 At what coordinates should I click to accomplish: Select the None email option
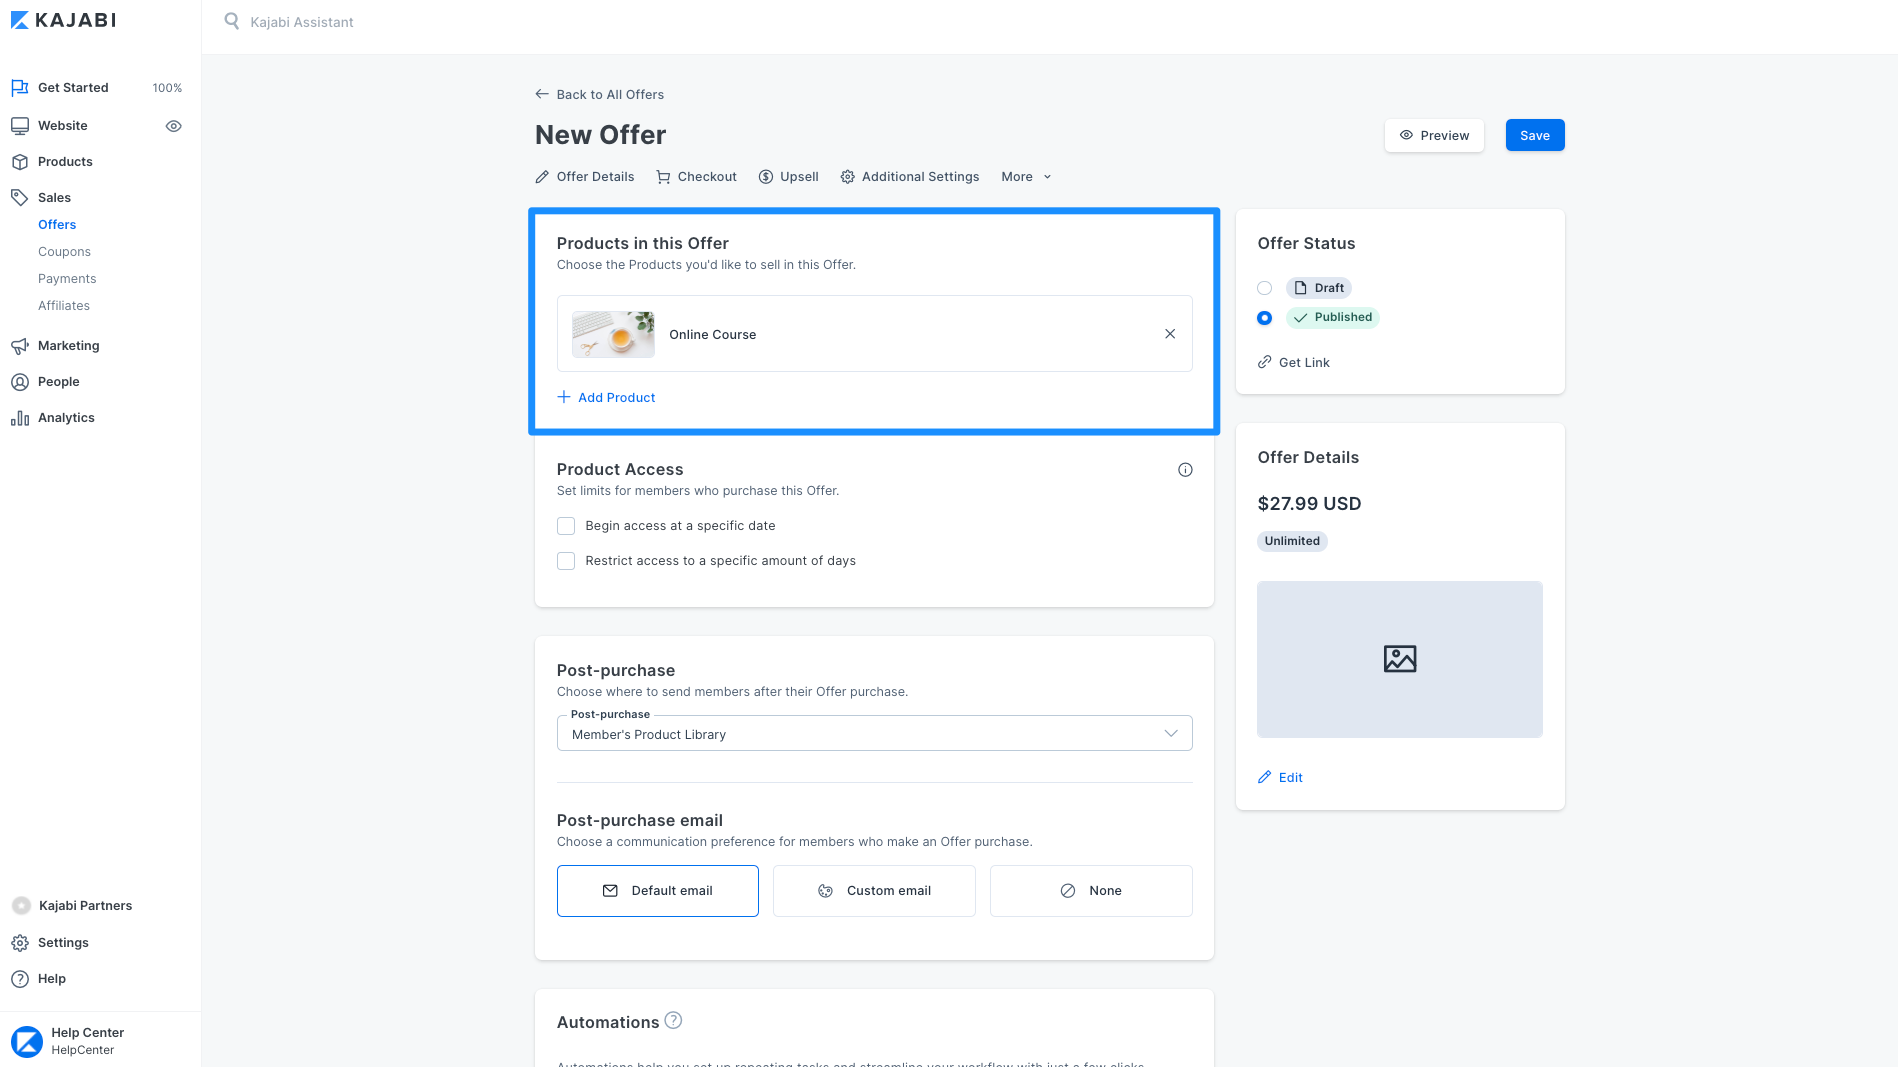1091,891
